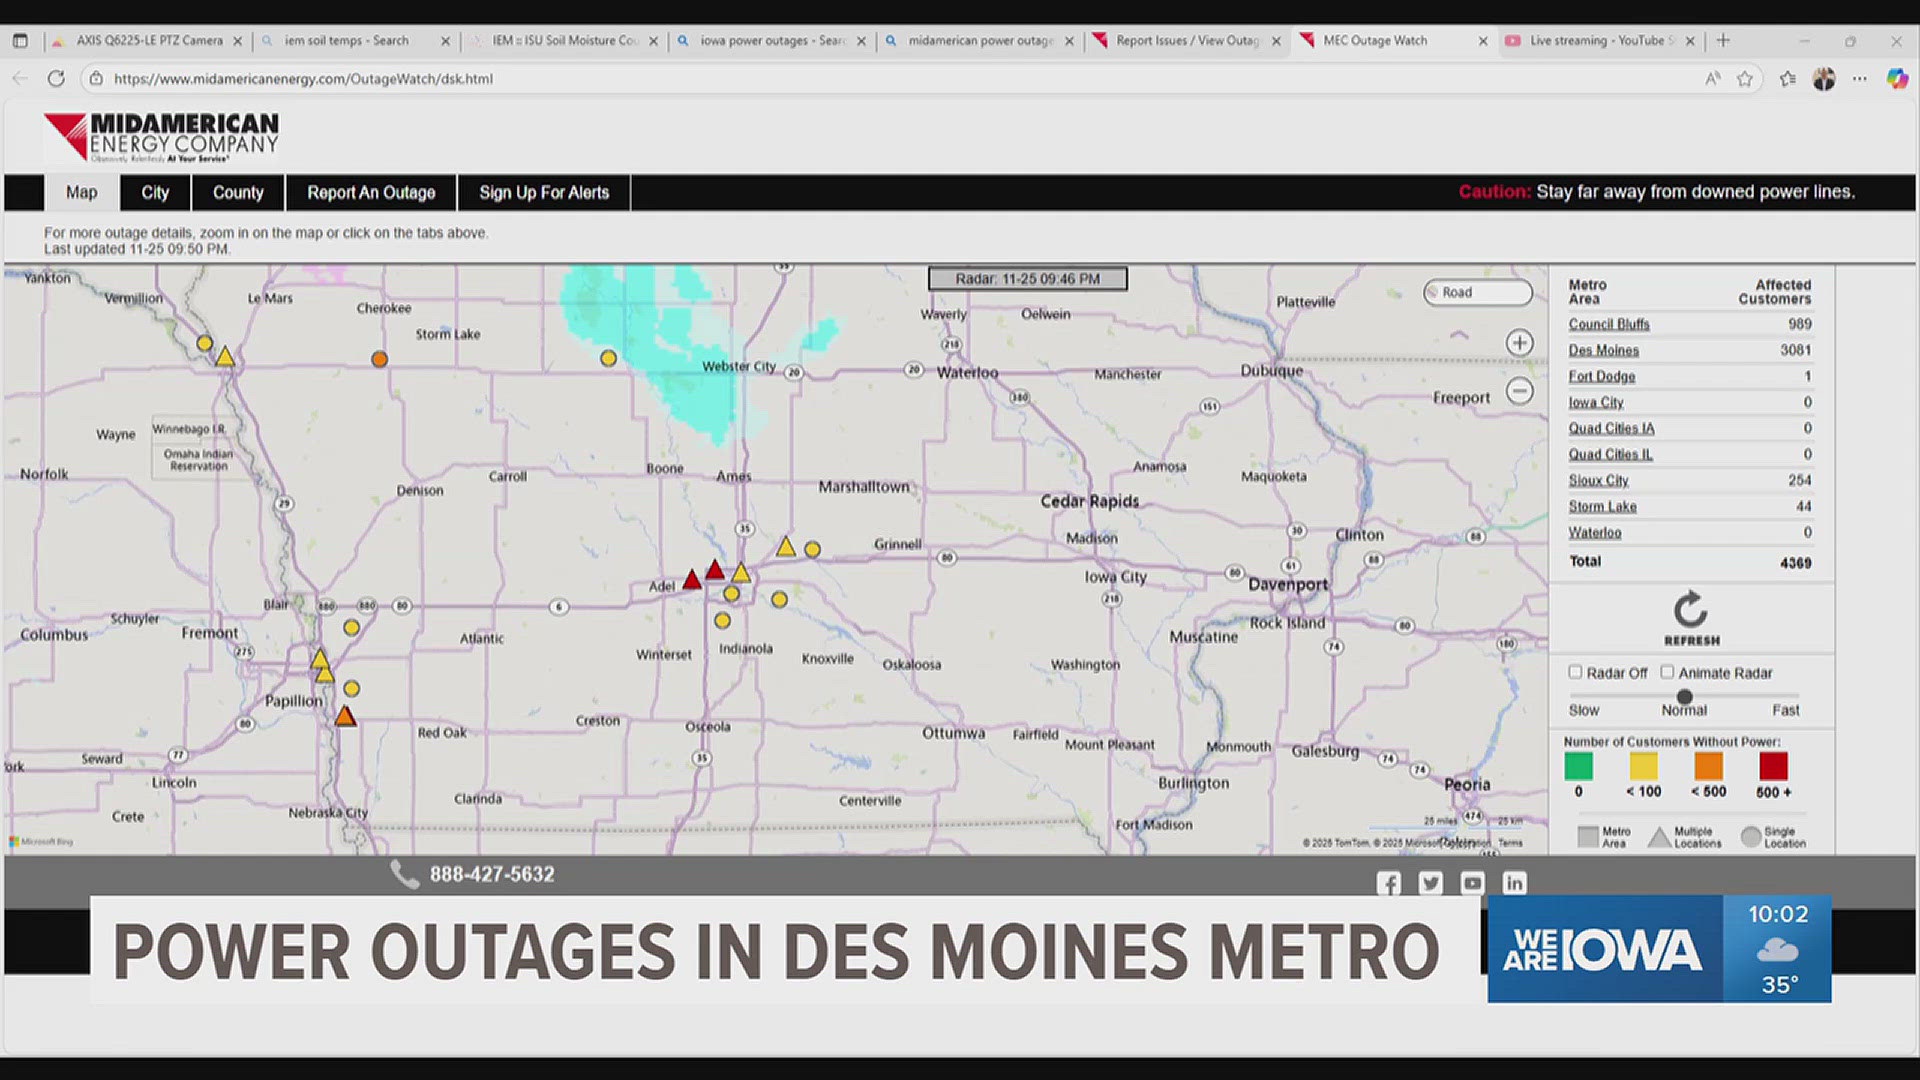Expand outage details for Council Bluffs

[1608, 324]
